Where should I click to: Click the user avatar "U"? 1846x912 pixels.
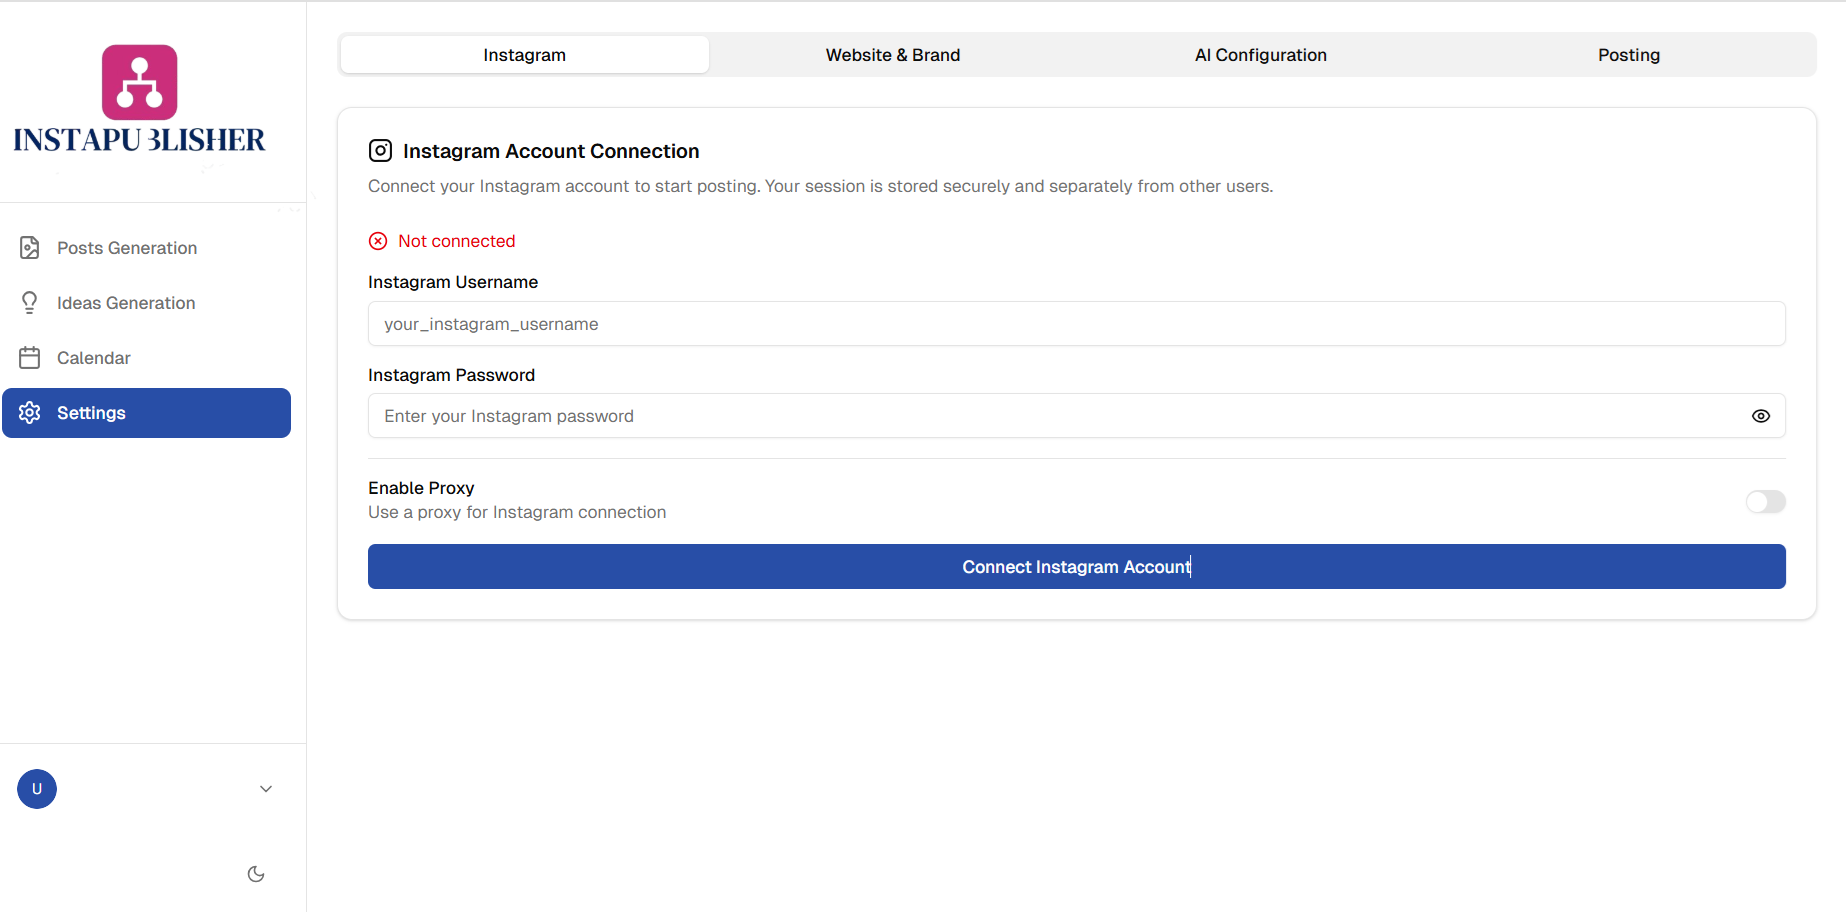(x=37, y=789)
